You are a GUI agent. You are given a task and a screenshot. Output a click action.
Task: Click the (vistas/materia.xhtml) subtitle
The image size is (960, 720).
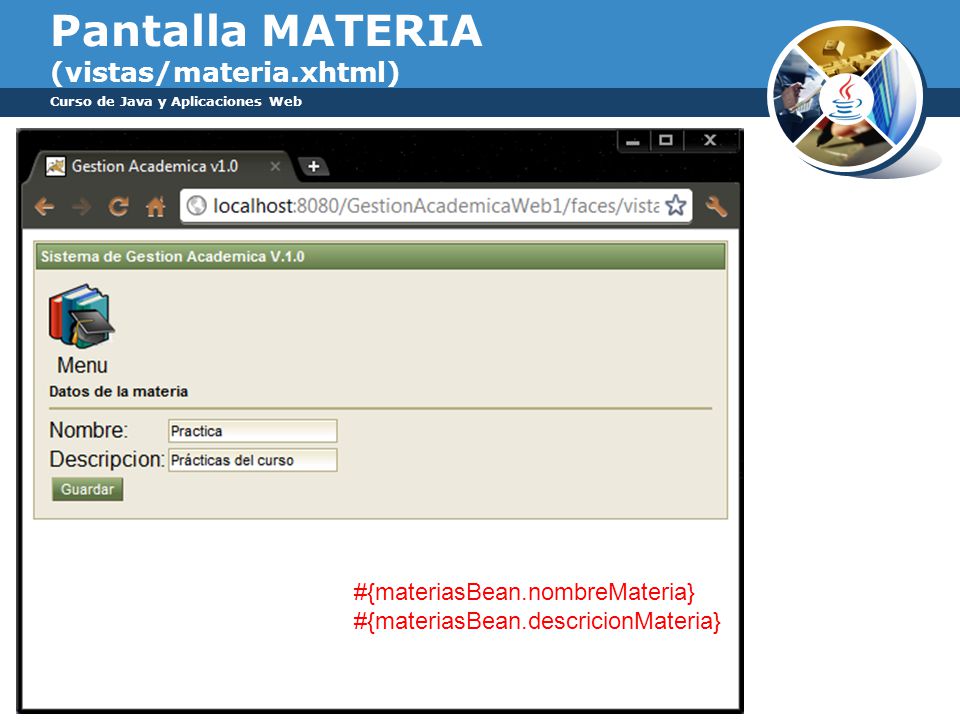tap(225, 72)
